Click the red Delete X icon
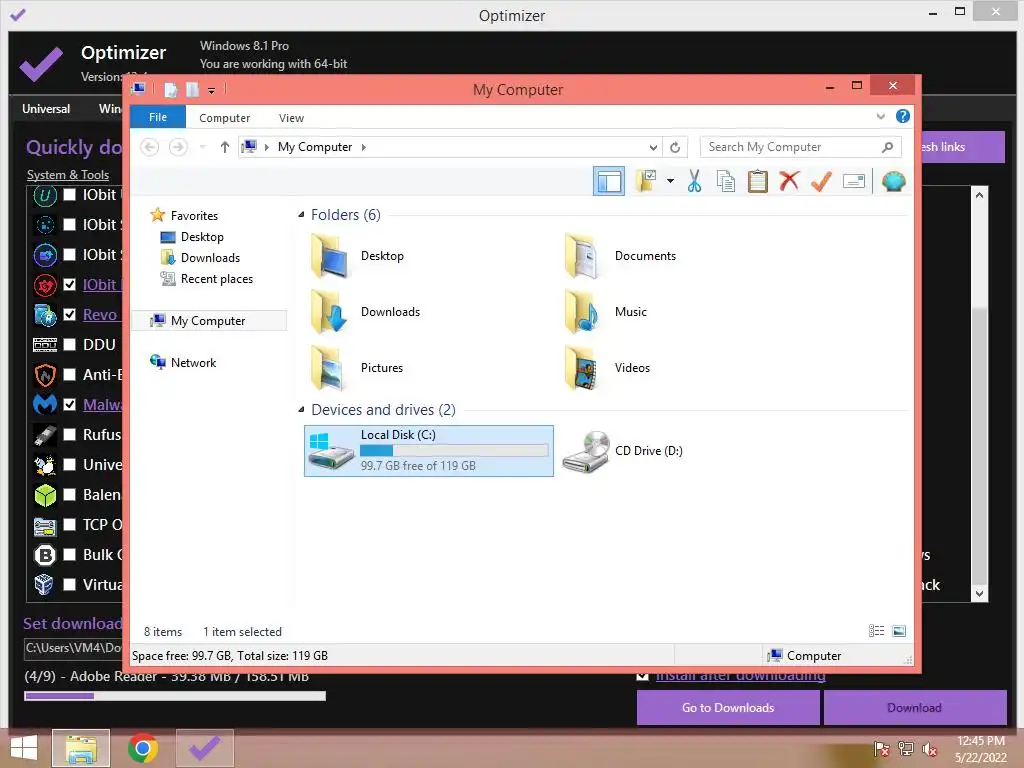The width and height of the screenshot is (1024, 768). pos(789,181)
